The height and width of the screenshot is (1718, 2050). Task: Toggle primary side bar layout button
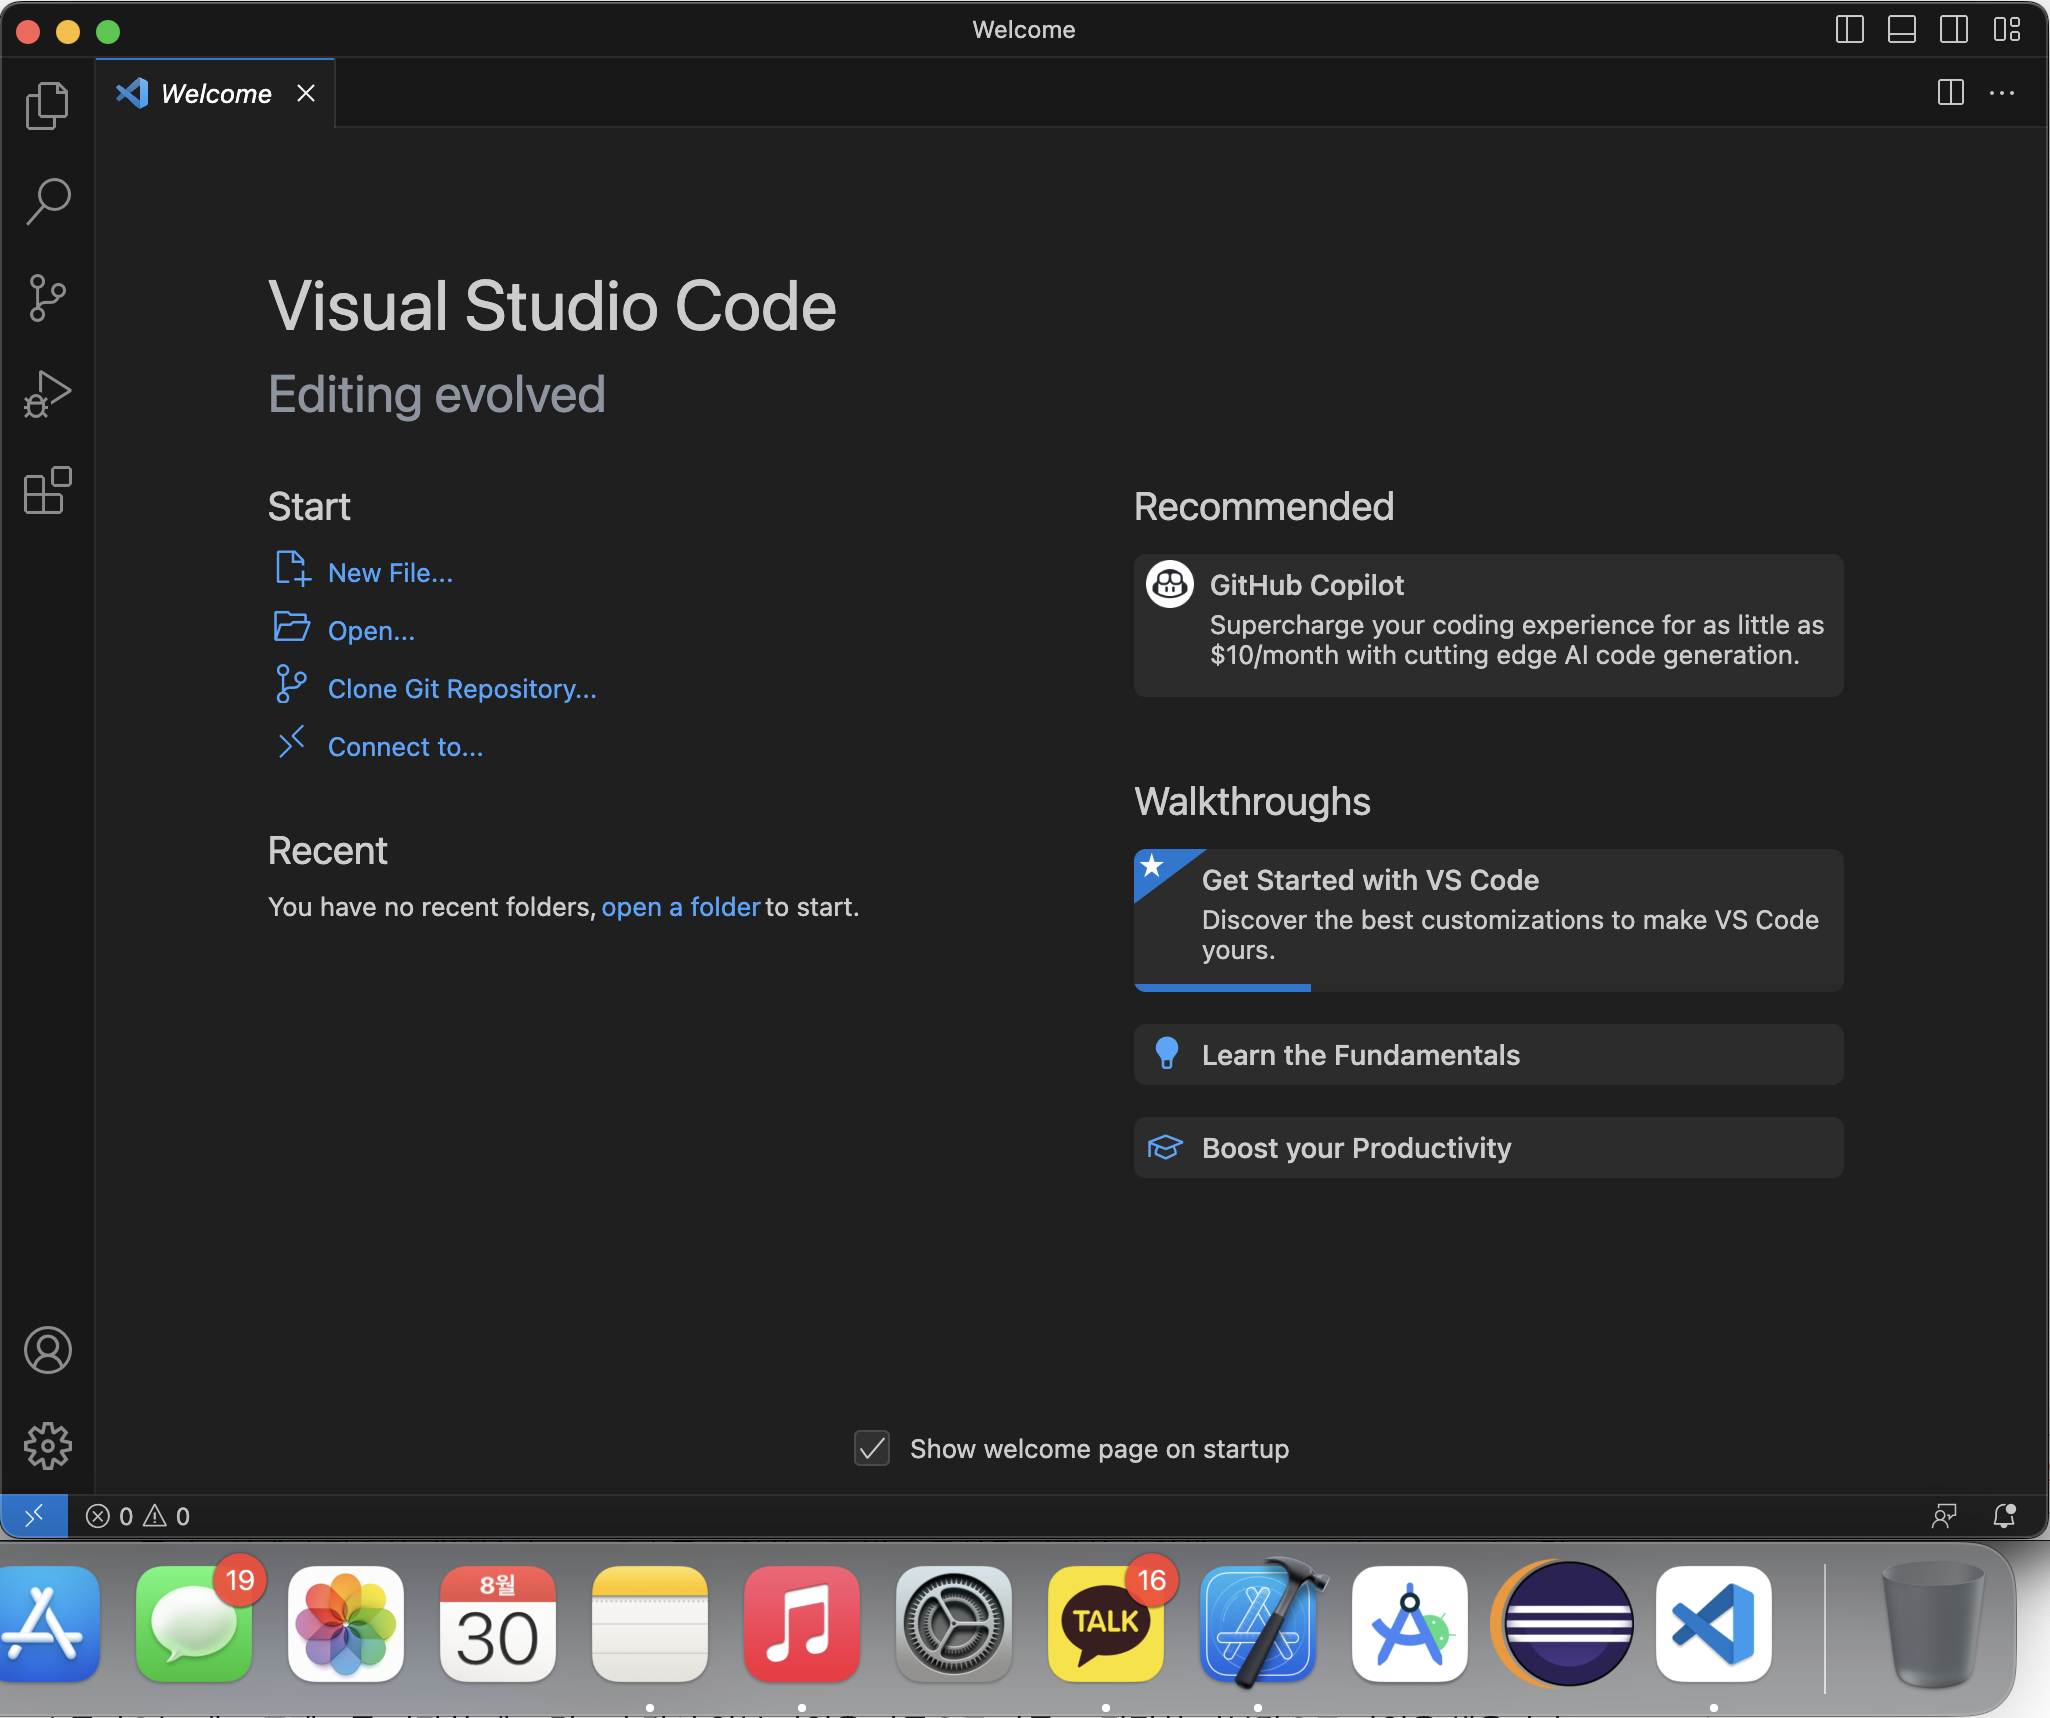1850,30
